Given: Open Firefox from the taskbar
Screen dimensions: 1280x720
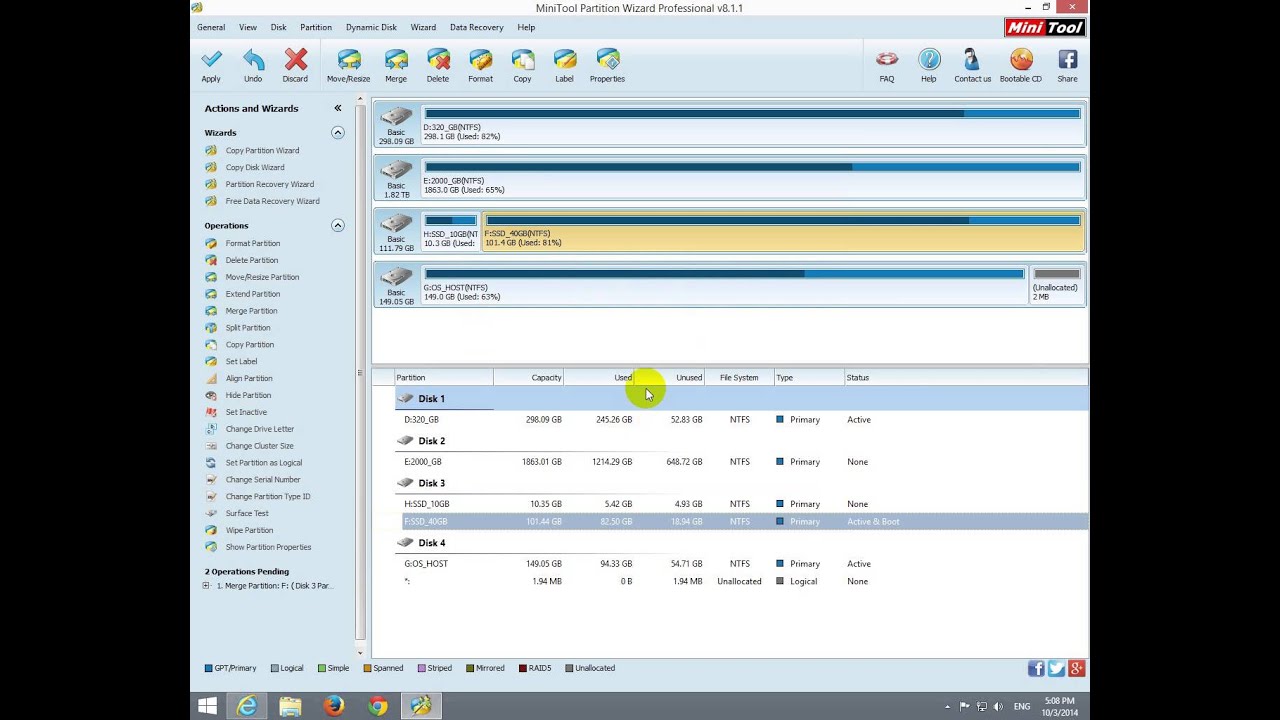Looking at the screenshot, I should coord(334,706).
